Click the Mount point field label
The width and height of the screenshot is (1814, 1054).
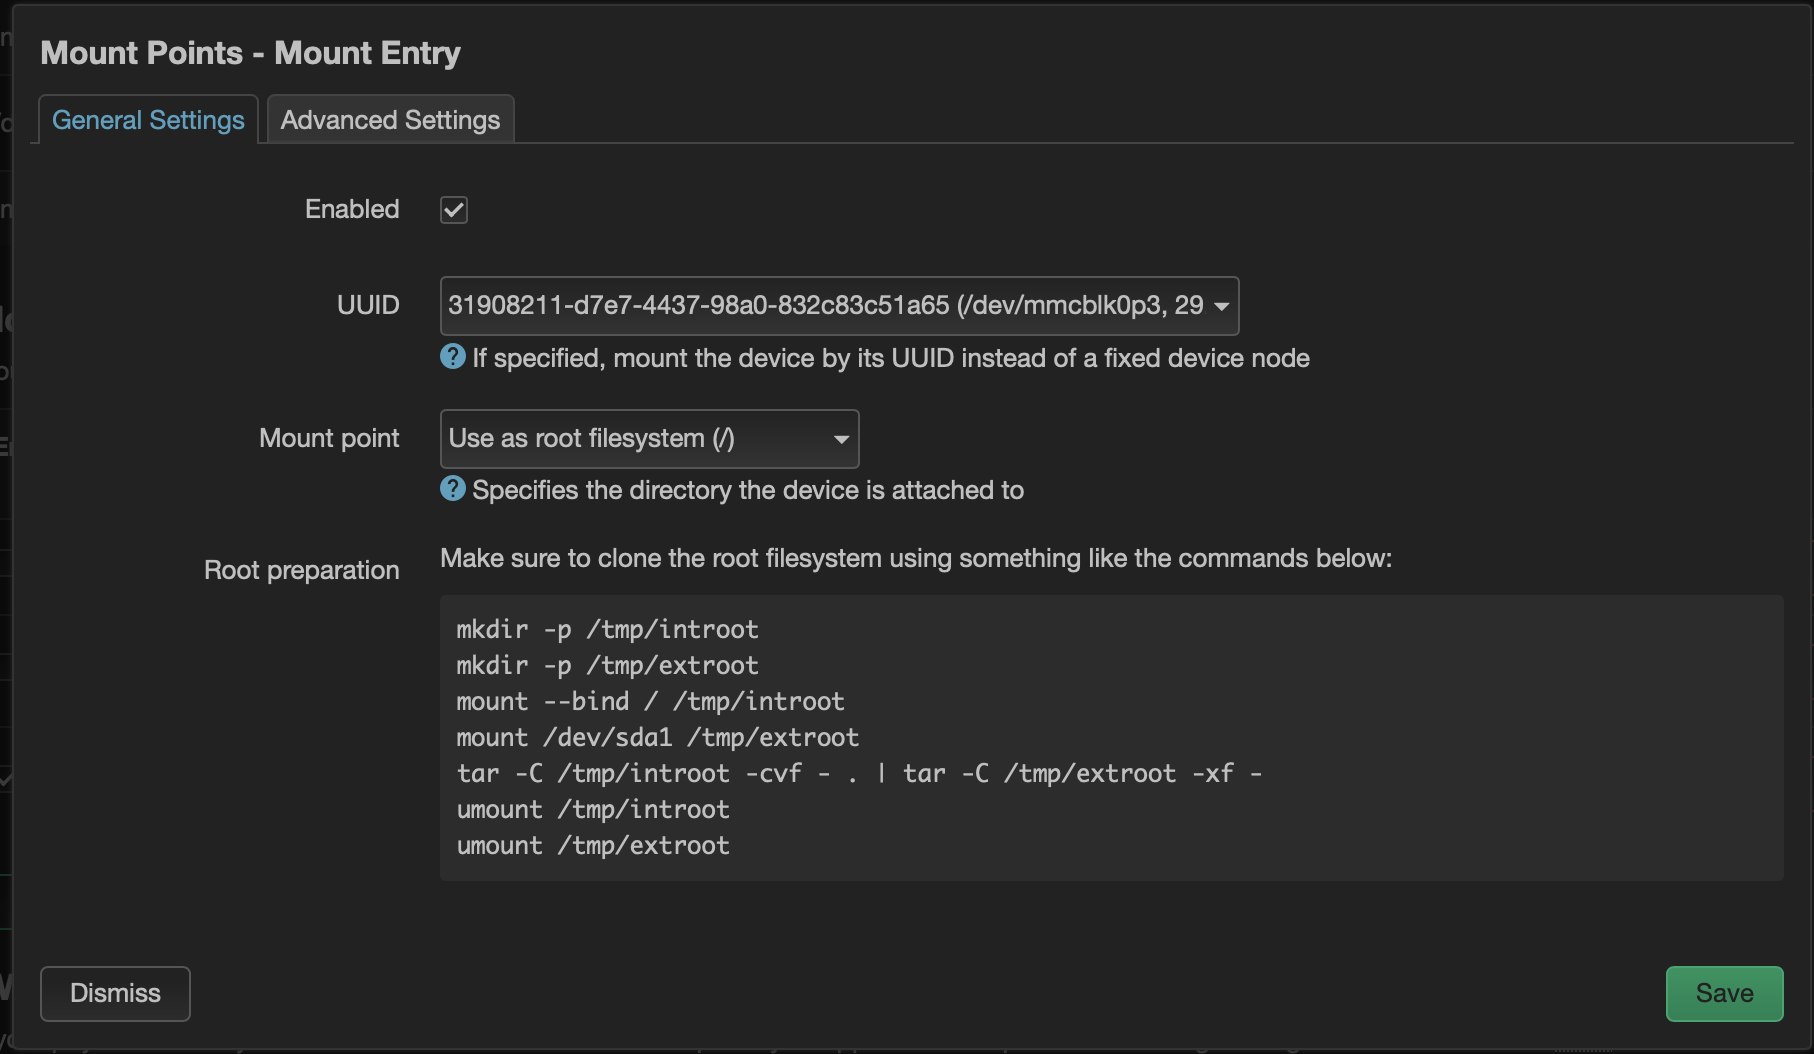[x=329, y=438]
